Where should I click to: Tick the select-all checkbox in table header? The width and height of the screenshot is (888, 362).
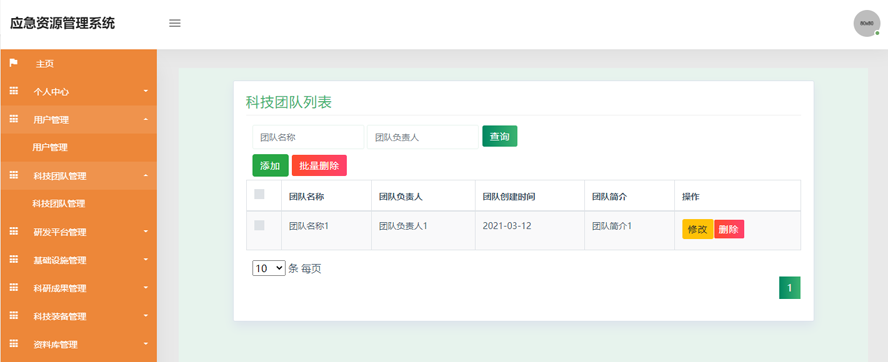(x=259, y=194)
